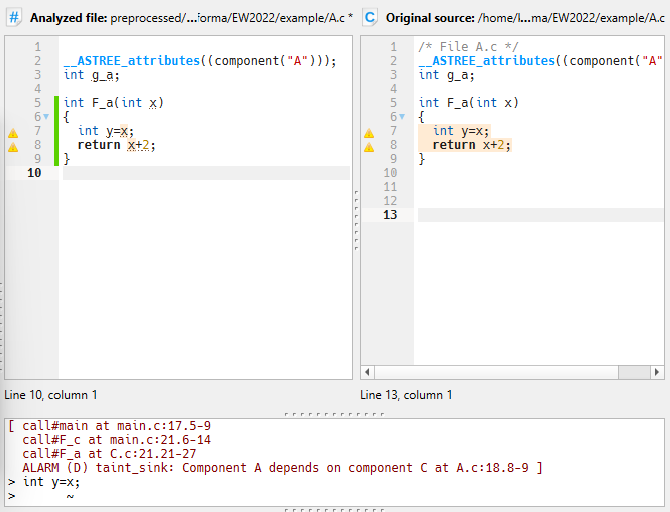The image size is (670, 512).
Task: Collapse fold arrow at line 6 in original source
Action: point(402,117)
